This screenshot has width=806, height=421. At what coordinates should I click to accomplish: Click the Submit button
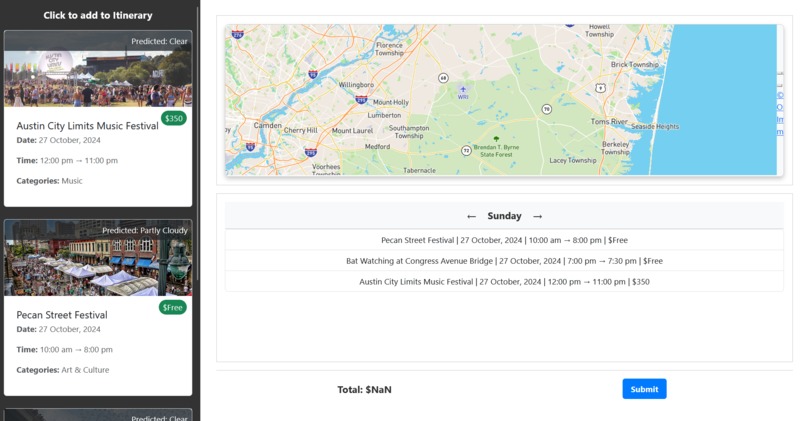(644, 389)
